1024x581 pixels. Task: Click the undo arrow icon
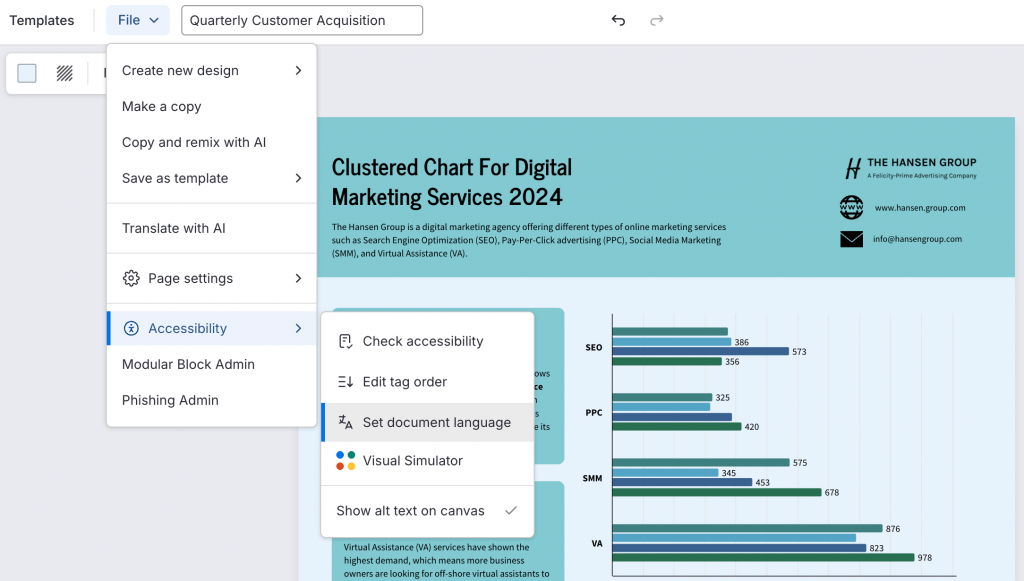click(x=618, y=20)
